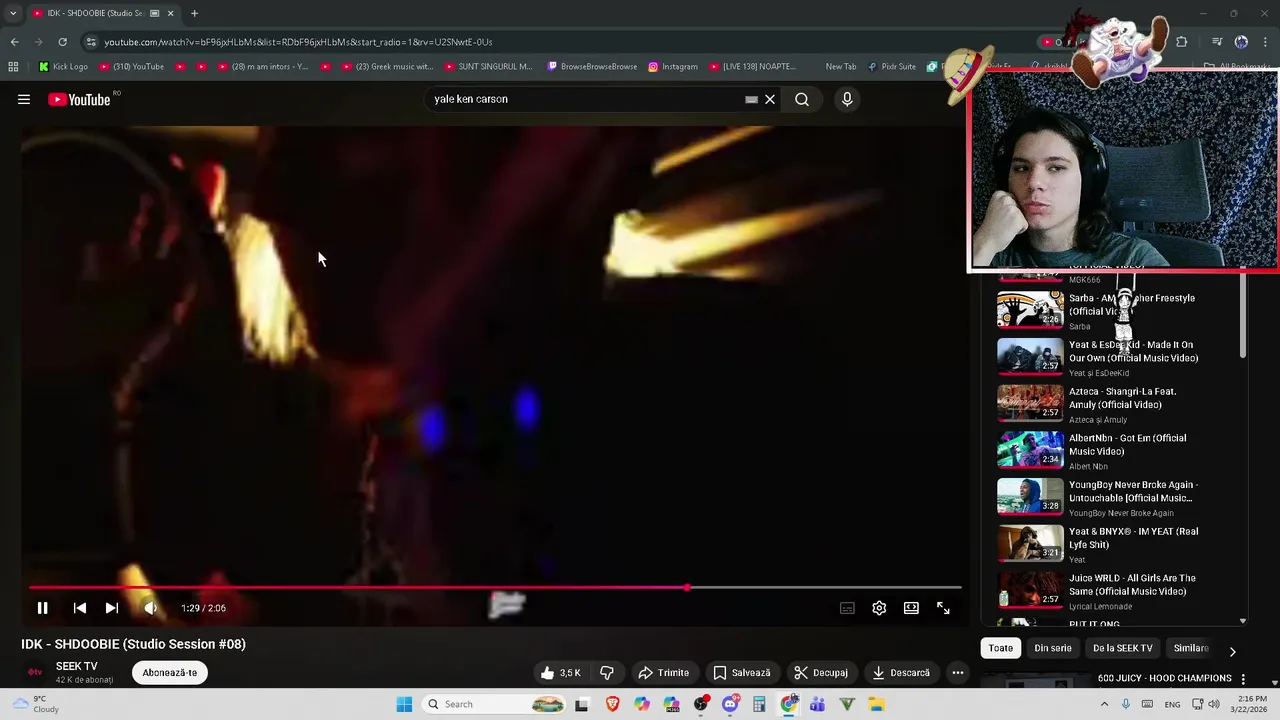Open the YouTube hamburger guide menu
Screen dimensions: 1280x720
[24, 99]
